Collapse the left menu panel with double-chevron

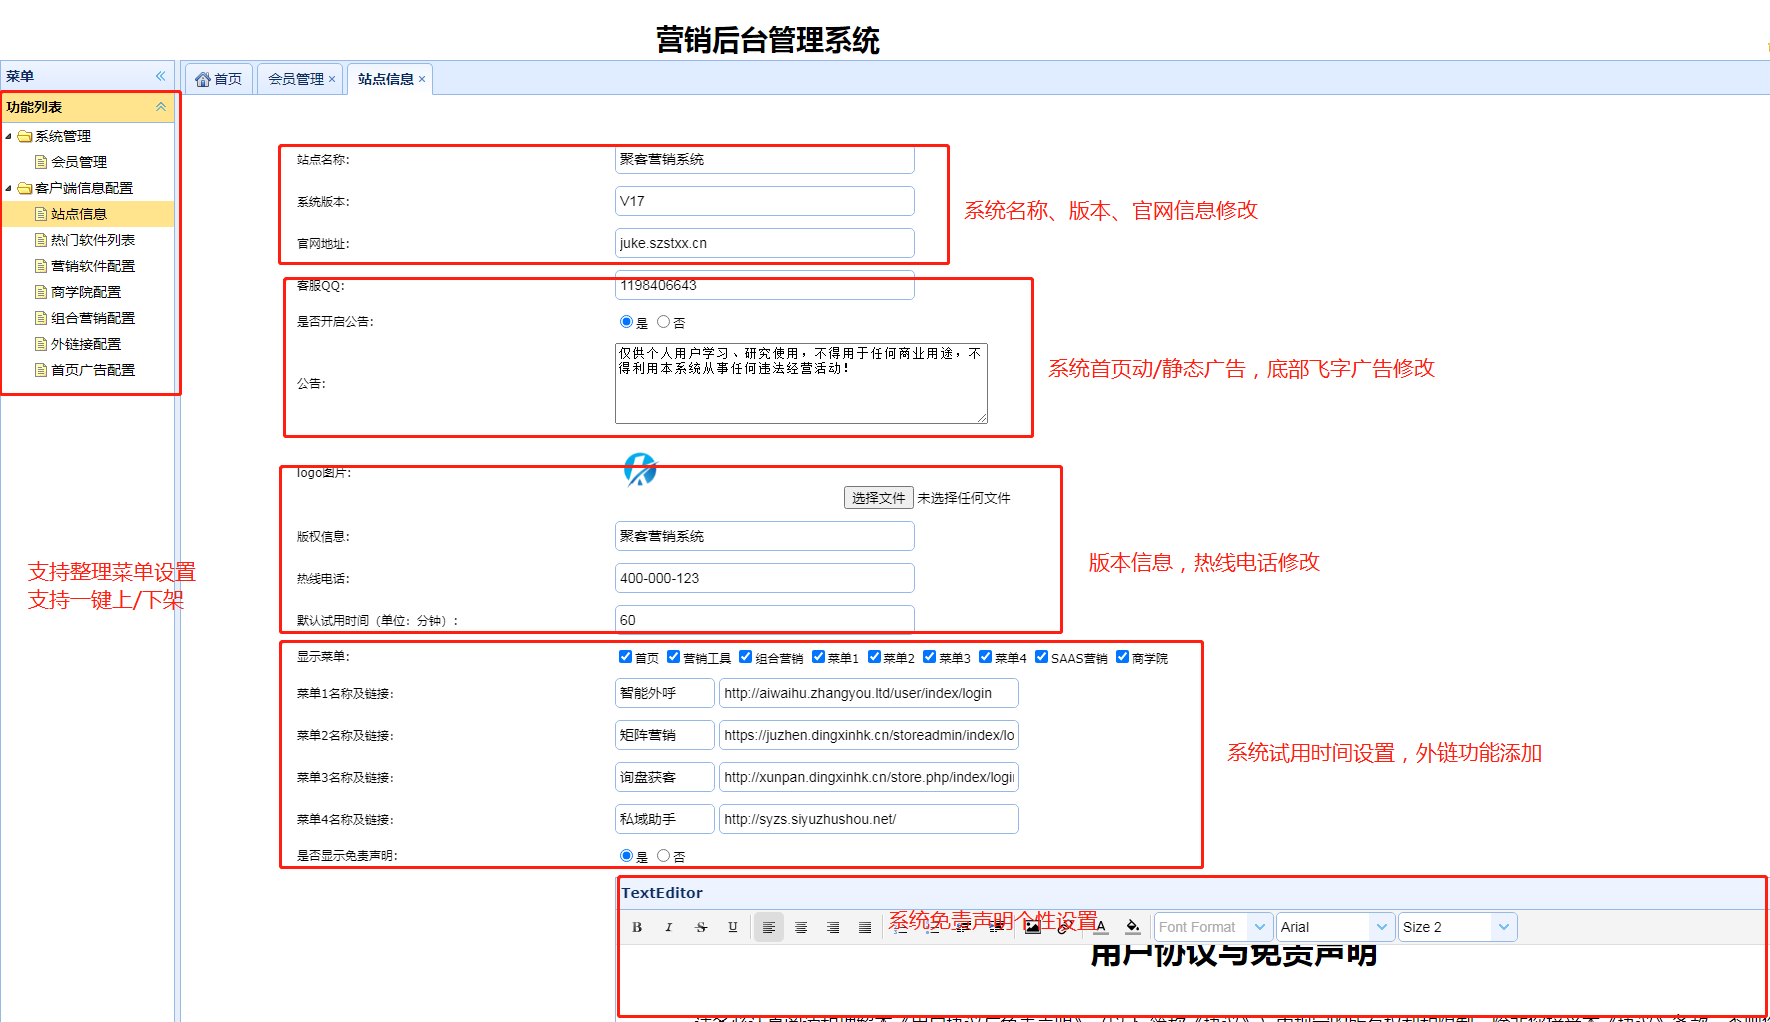(x=161, y=76)
